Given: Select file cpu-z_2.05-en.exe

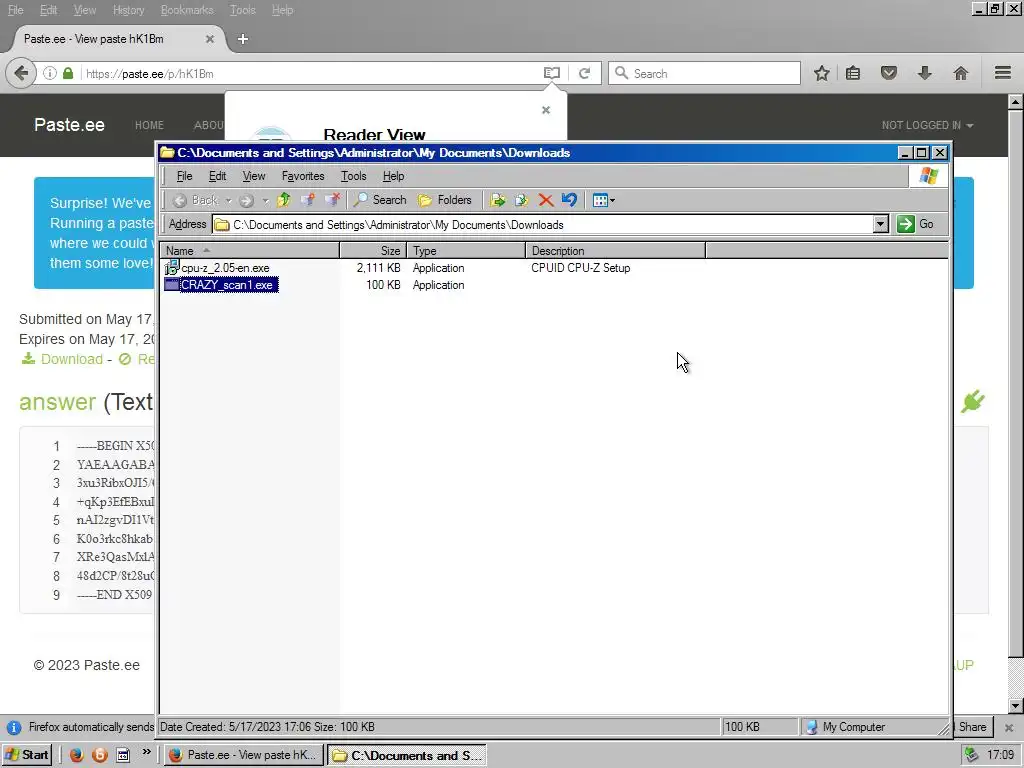Looking at the screenshot, I should (x=225, y=268).
